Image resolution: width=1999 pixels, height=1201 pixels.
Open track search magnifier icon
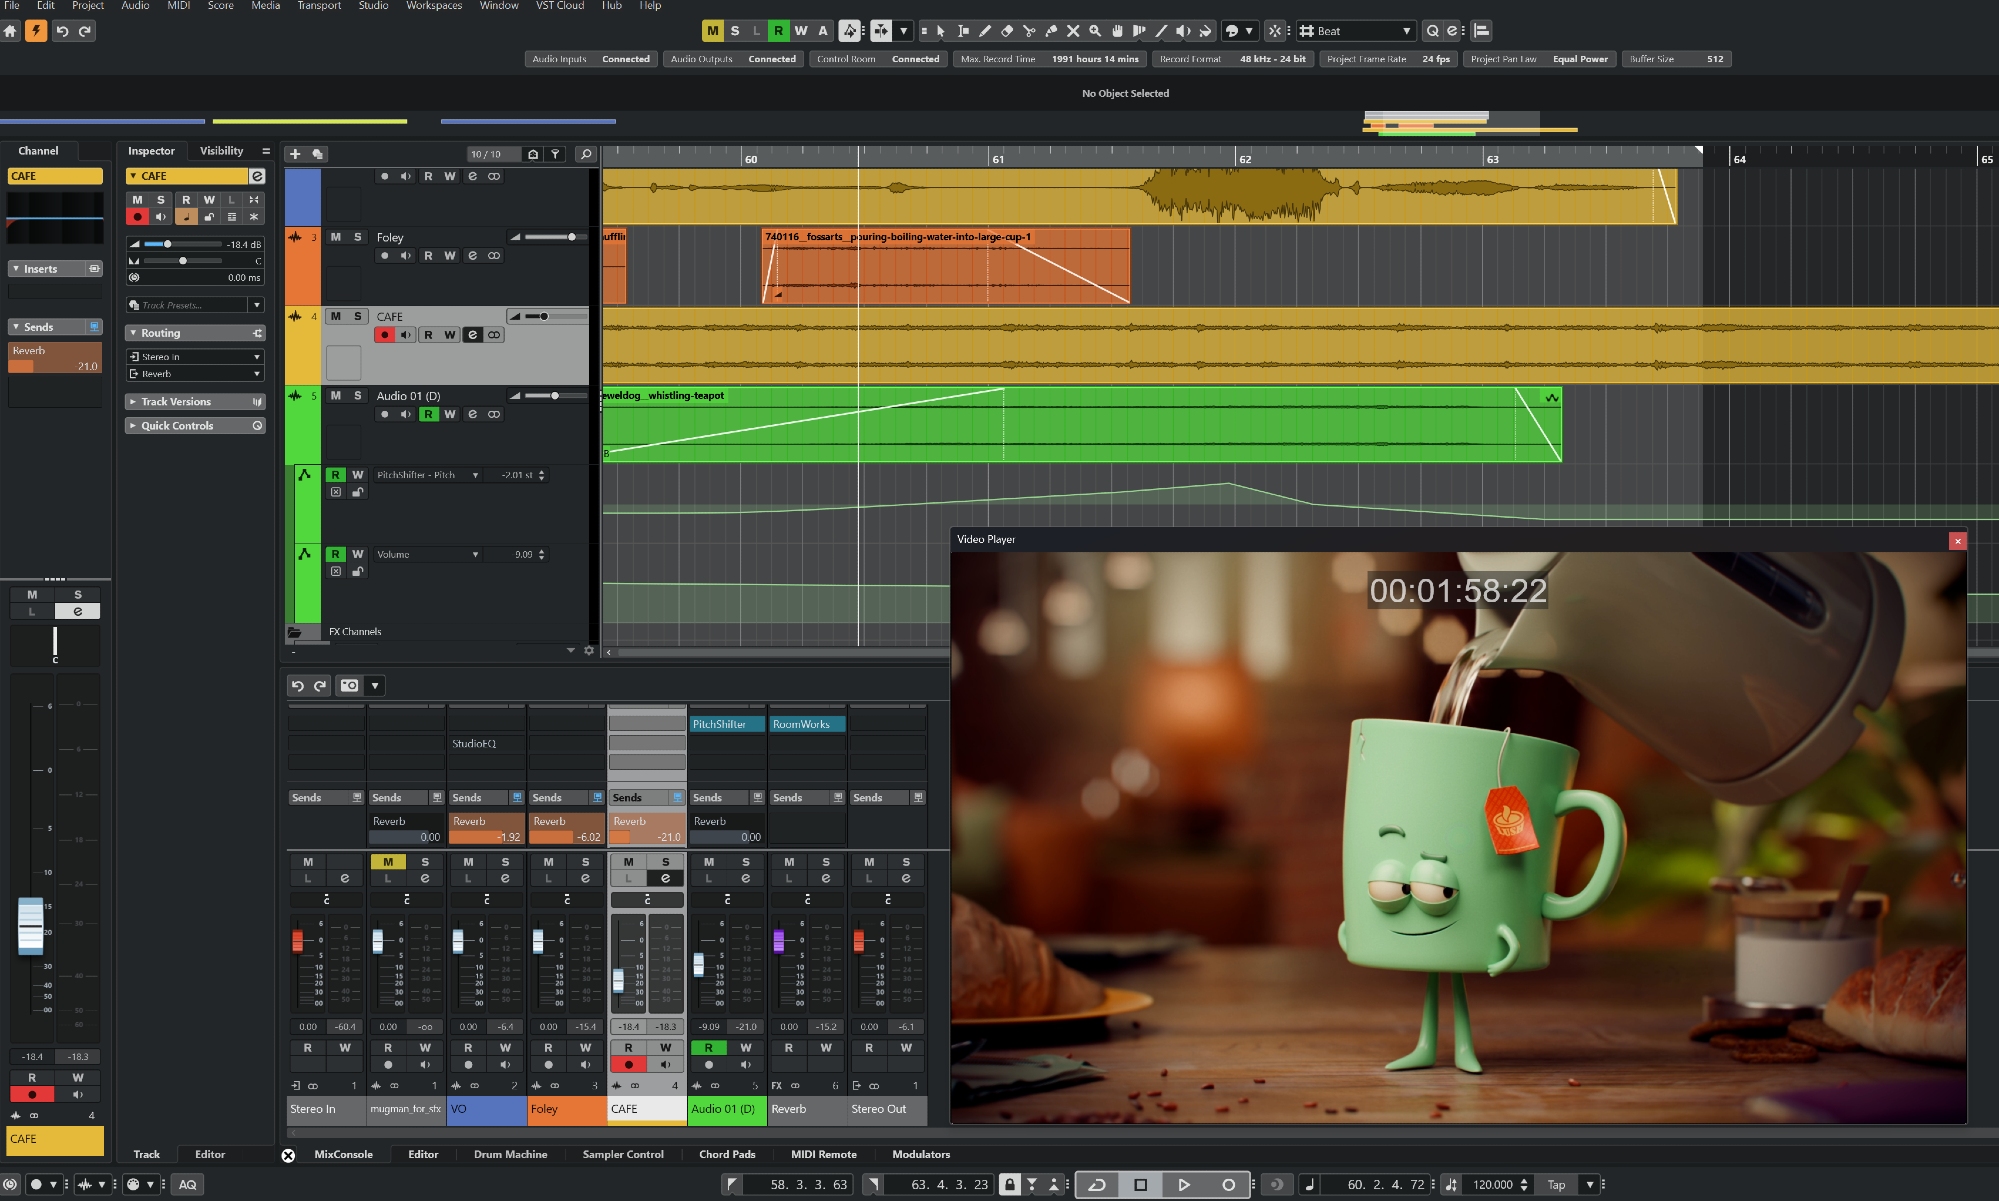[x=586, y=154]
